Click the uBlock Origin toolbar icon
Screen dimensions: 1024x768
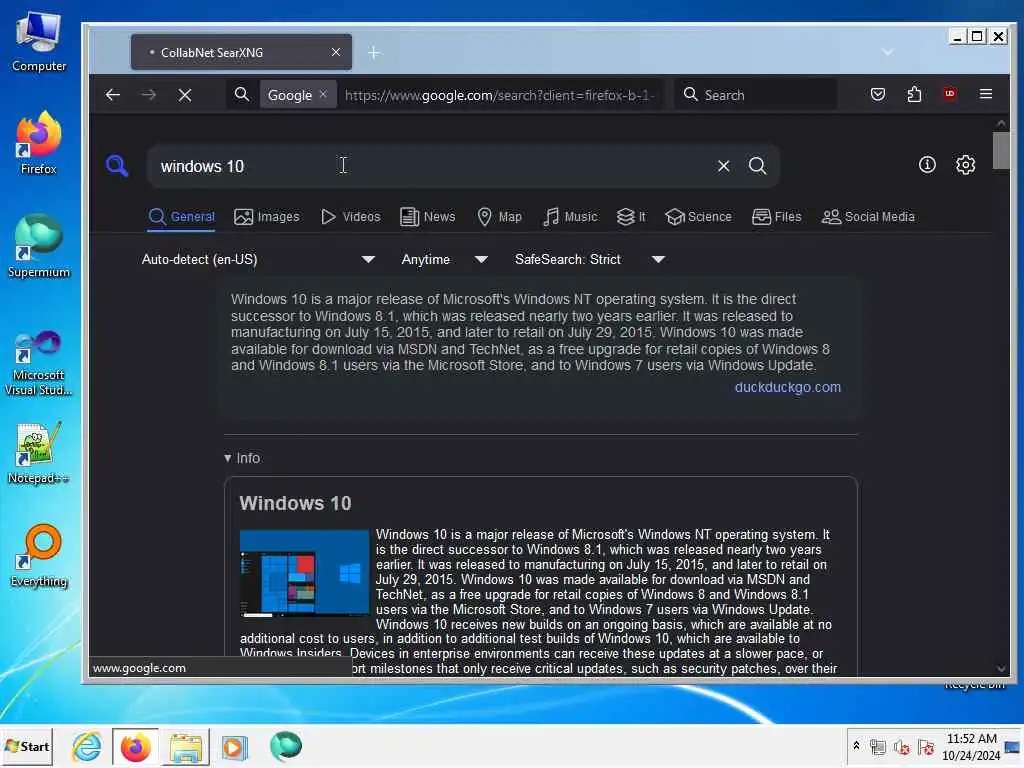[x=950, y=94]
